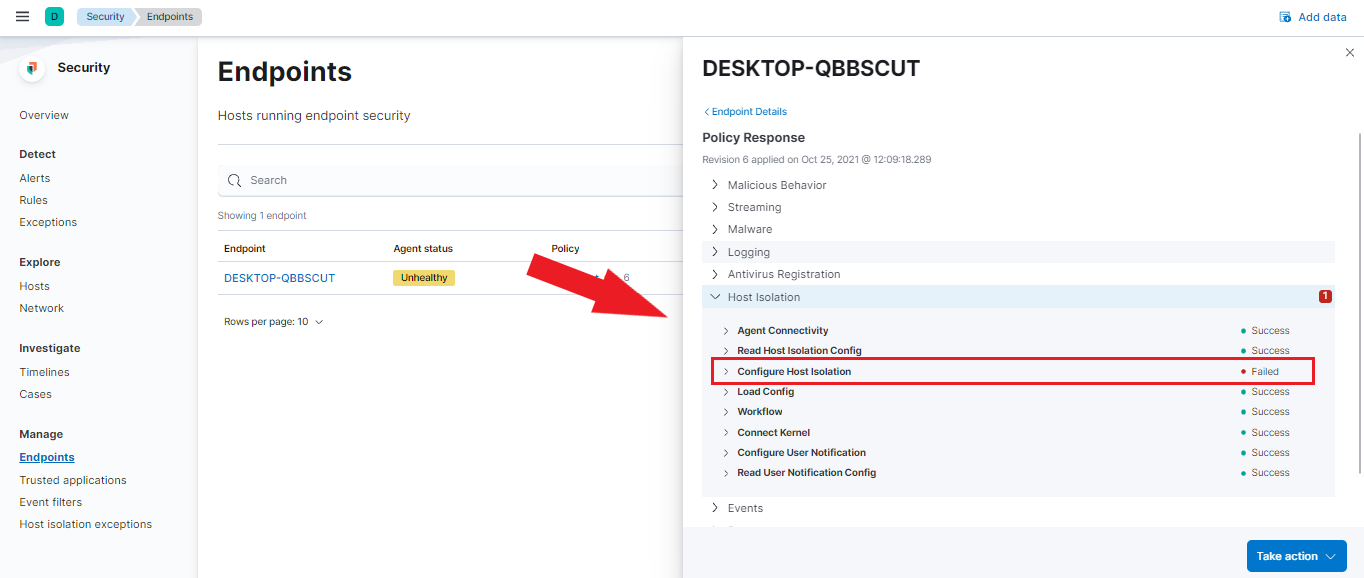
Task: Click the Agent status column header
Action: click(423, 248)
